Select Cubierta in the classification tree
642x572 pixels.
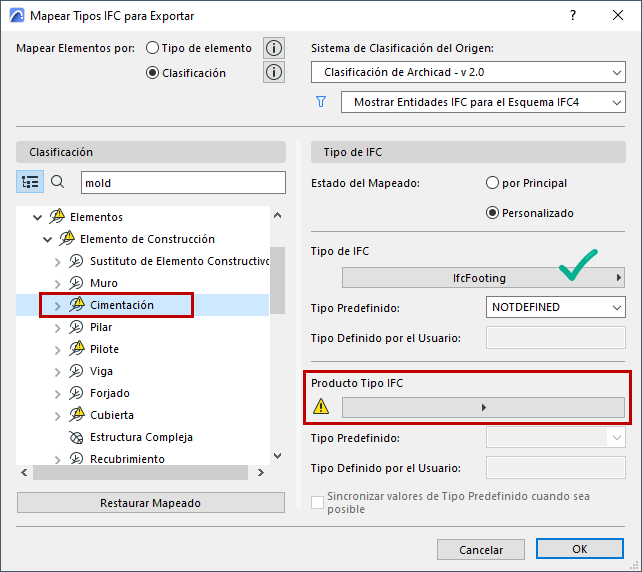[x=111, y=415]
